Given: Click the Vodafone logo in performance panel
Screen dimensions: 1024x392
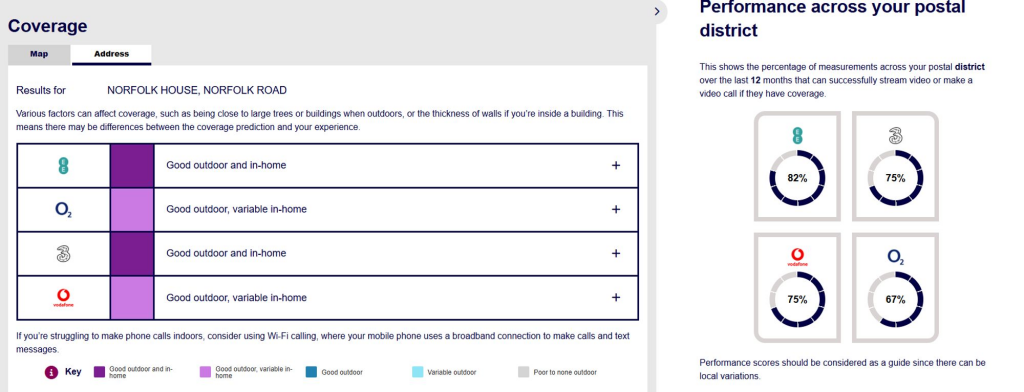Looking at the screenshot, I should pyautogui.click(x=797, y=257).
